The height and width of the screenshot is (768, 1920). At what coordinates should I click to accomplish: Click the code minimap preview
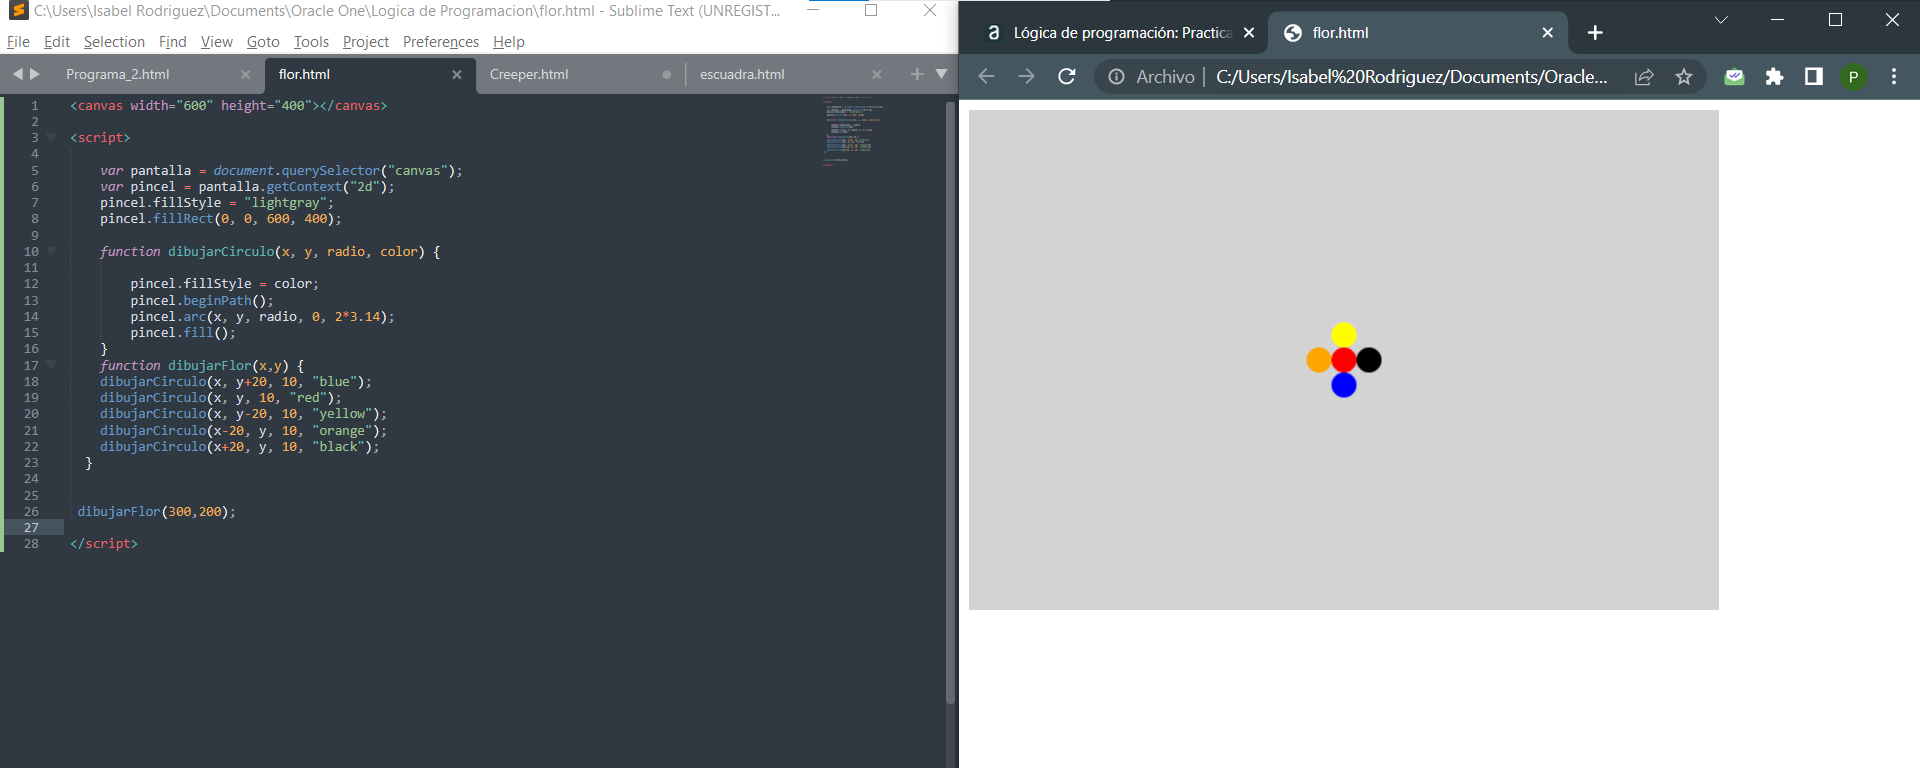[x=853, y=130]
